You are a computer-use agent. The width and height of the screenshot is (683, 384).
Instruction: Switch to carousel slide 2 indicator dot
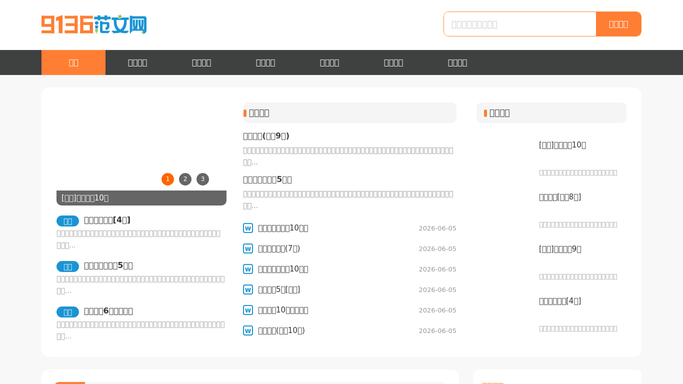click(185, 179)
